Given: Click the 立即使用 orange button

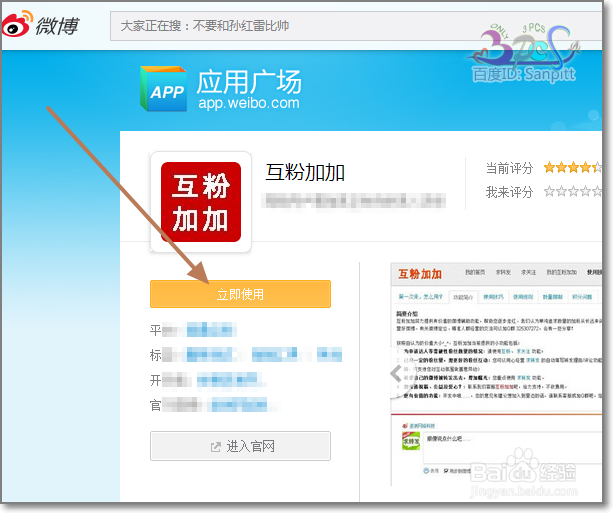Looking at the screenshot, I should coord(240,294).
